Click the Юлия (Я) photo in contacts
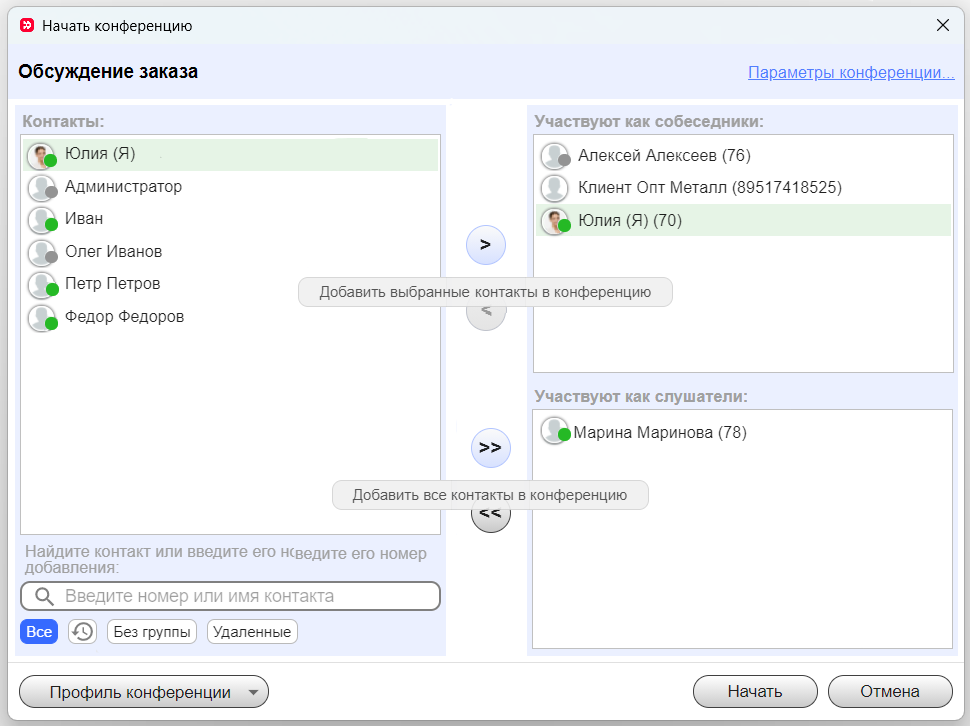Screen dimensions: 970x726 point(42,155)
